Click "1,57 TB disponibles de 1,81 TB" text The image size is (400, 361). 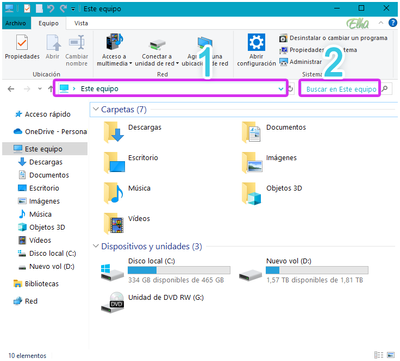(314, 280)
